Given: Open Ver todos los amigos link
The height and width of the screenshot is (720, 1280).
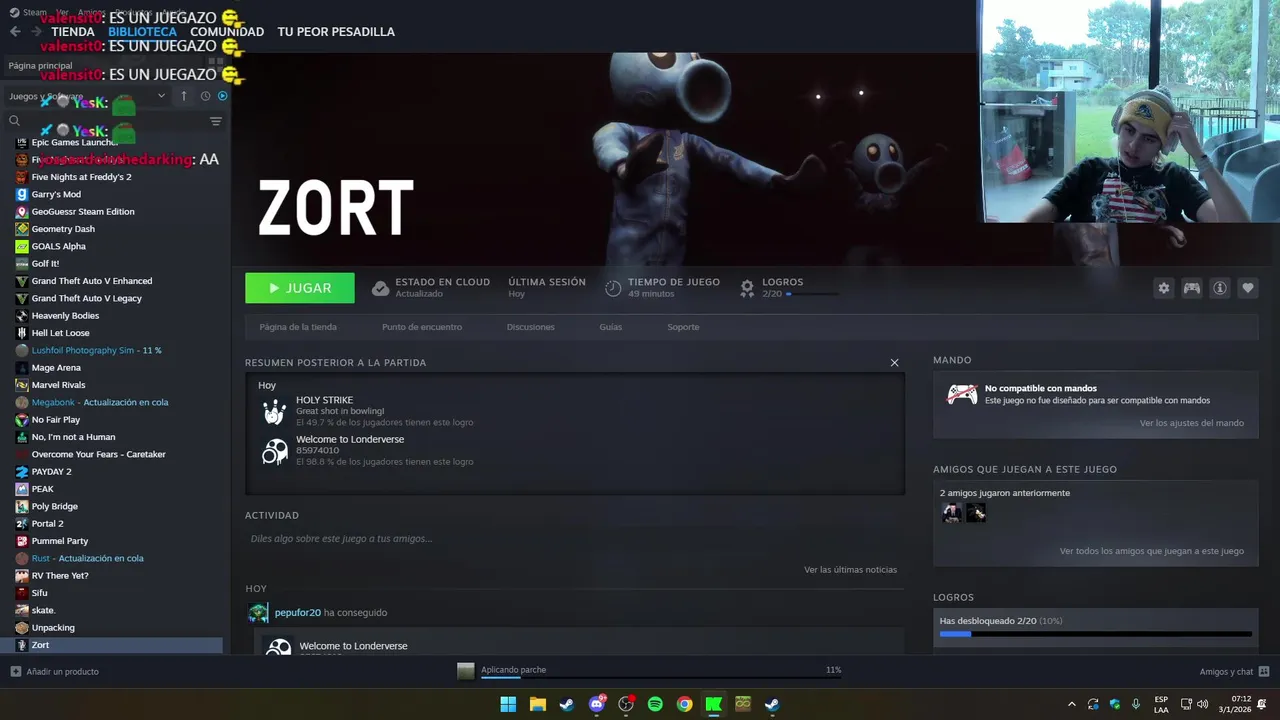Looking at the screenshot, I should tap(1152, 551).
